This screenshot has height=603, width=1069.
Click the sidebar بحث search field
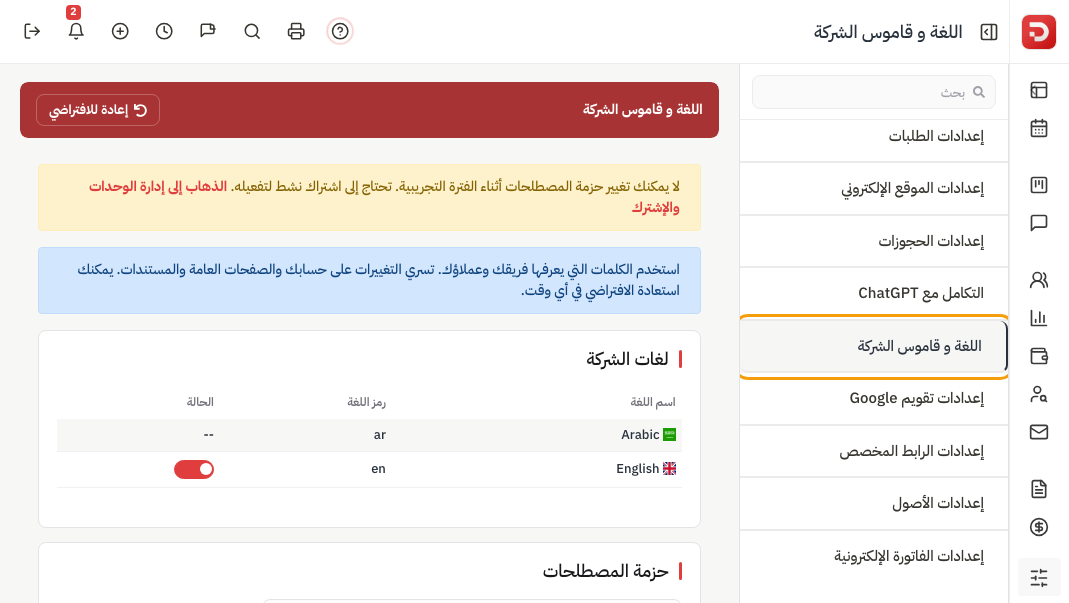point(873,92)
